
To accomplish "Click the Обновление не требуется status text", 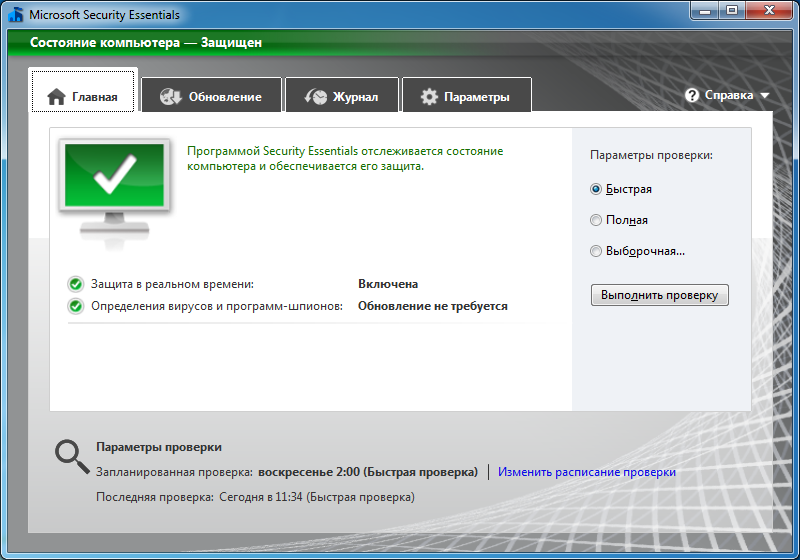I will tap(433, 306).
